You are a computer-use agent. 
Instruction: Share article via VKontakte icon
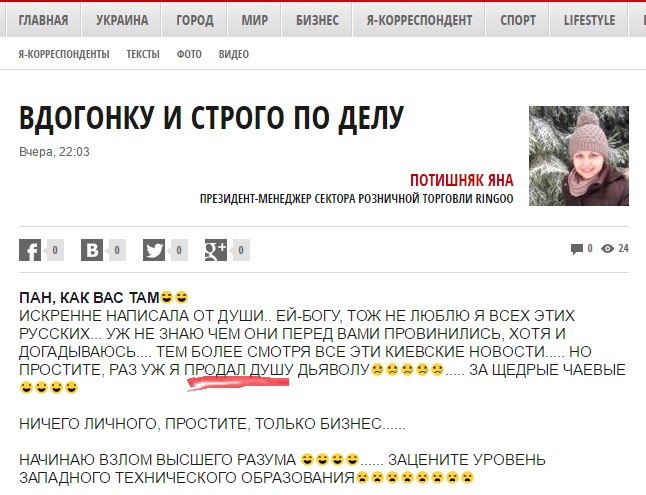[91, 250]
